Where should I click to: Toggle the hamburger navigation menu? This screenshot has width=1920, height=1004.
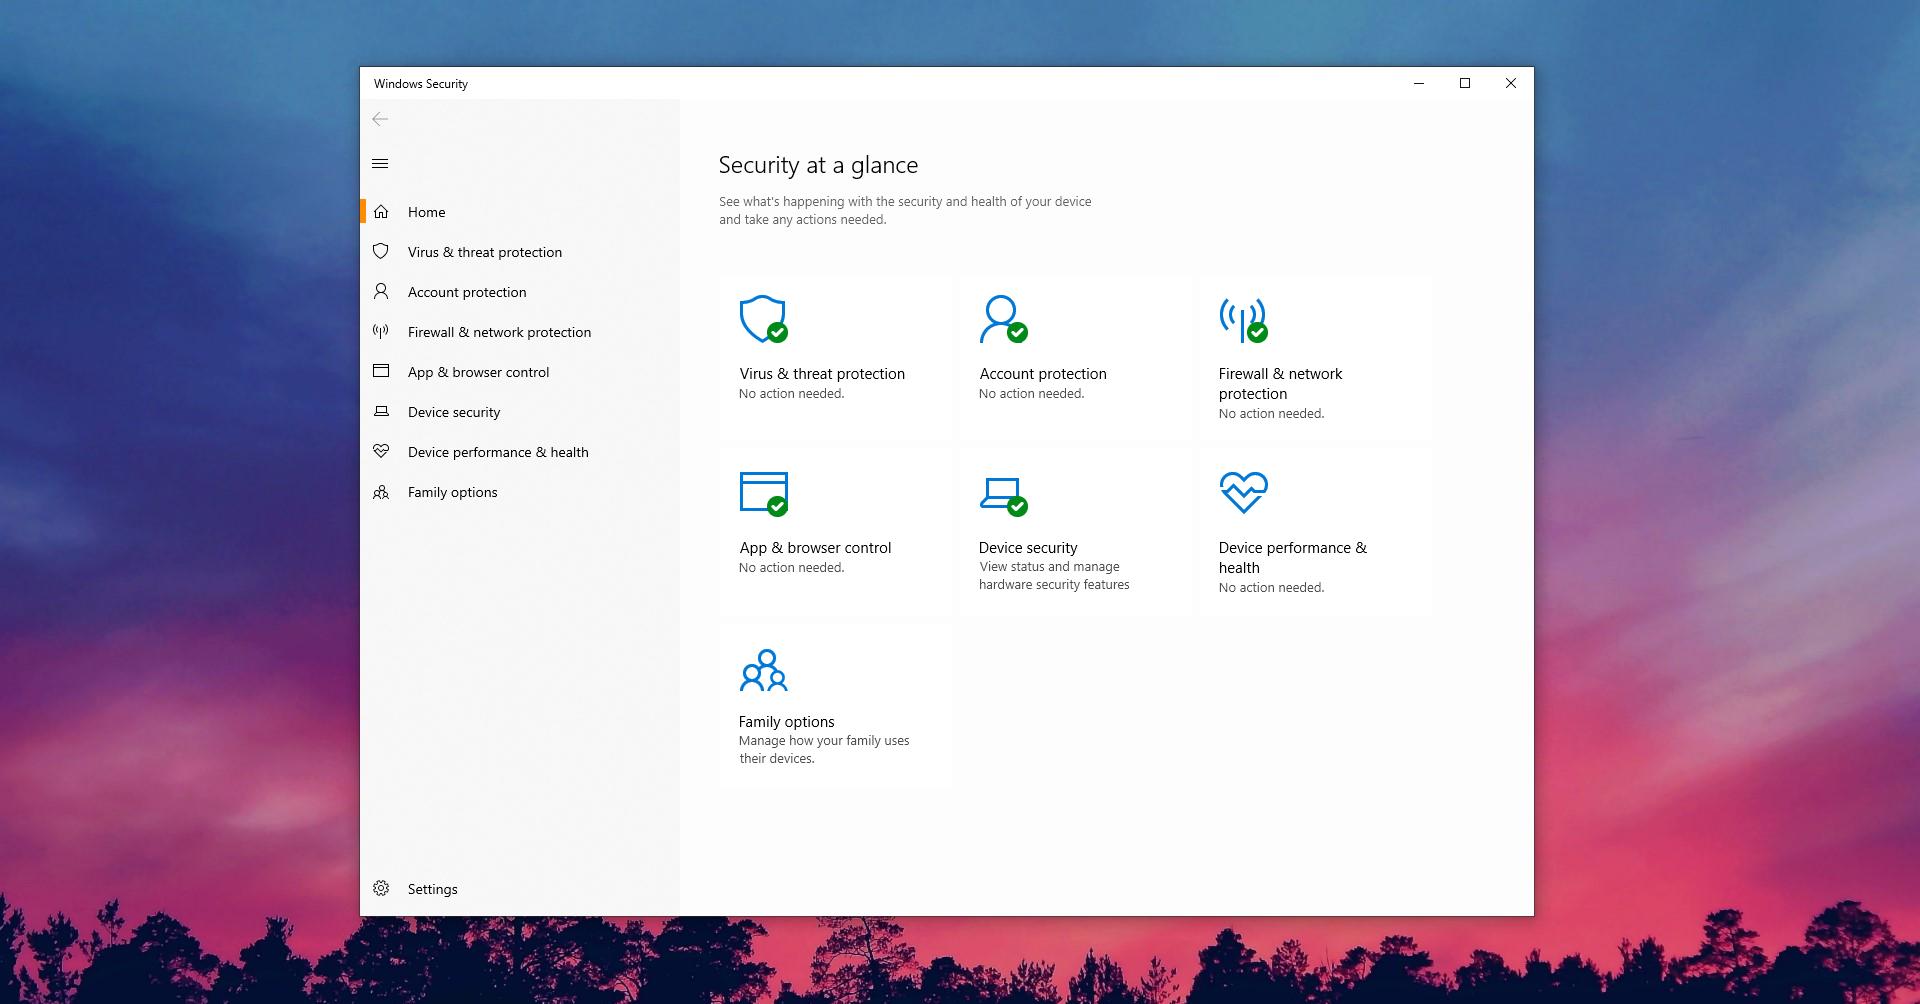(380, 164)
